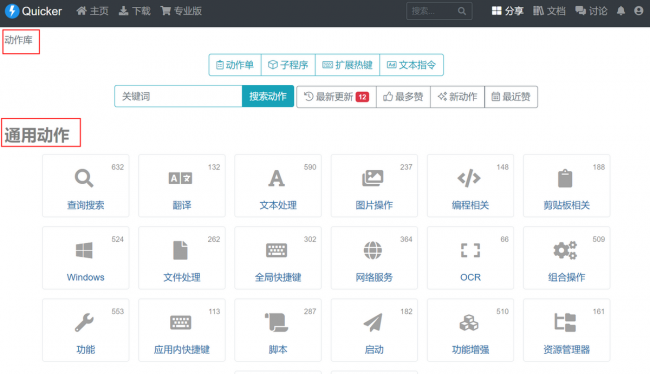Open the 剪贴板相关 clipboard icon
Viewport: 650px width, 374px height.
(565, 178)
